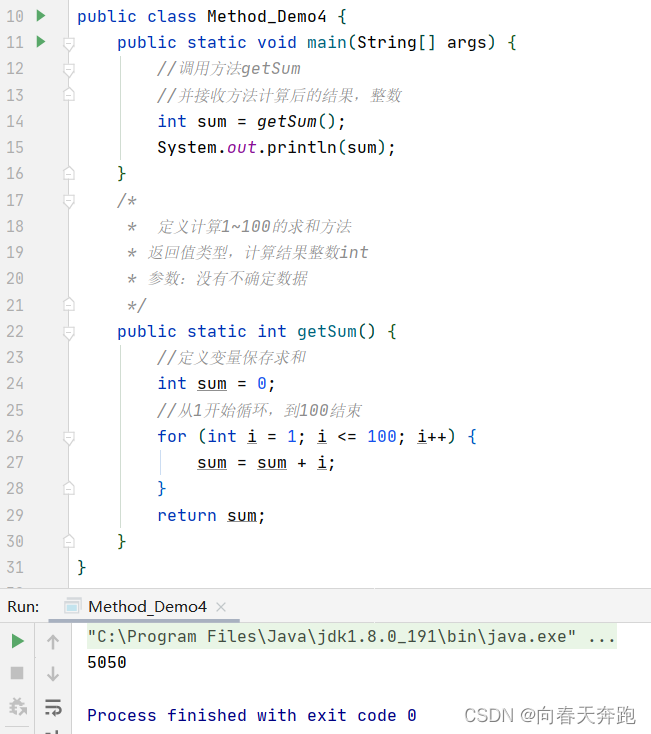The width and height of the screenshot is (651, 734).
Task: Collapse main method fold at line 11
Action: [69, 44]
